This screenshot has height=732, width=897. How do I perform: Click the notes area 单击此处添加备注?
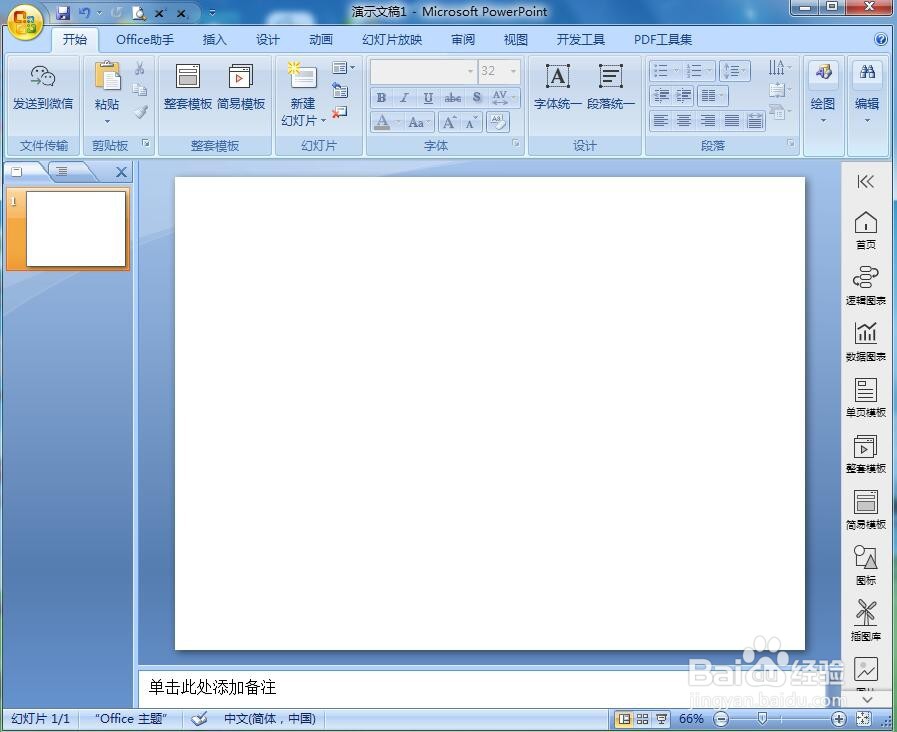pyautogui.click(x=212, y=687)
